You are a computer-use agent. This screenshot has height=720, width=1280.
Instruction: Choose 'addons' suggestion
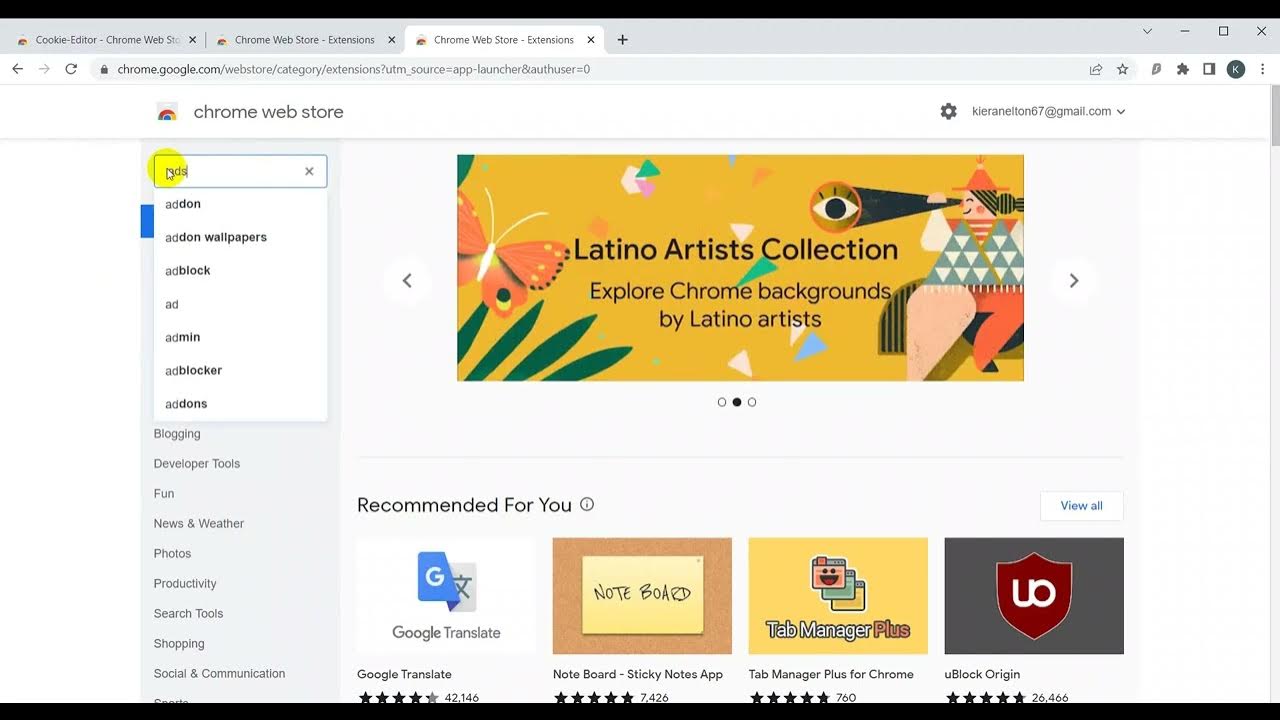[x=240, y=404]
